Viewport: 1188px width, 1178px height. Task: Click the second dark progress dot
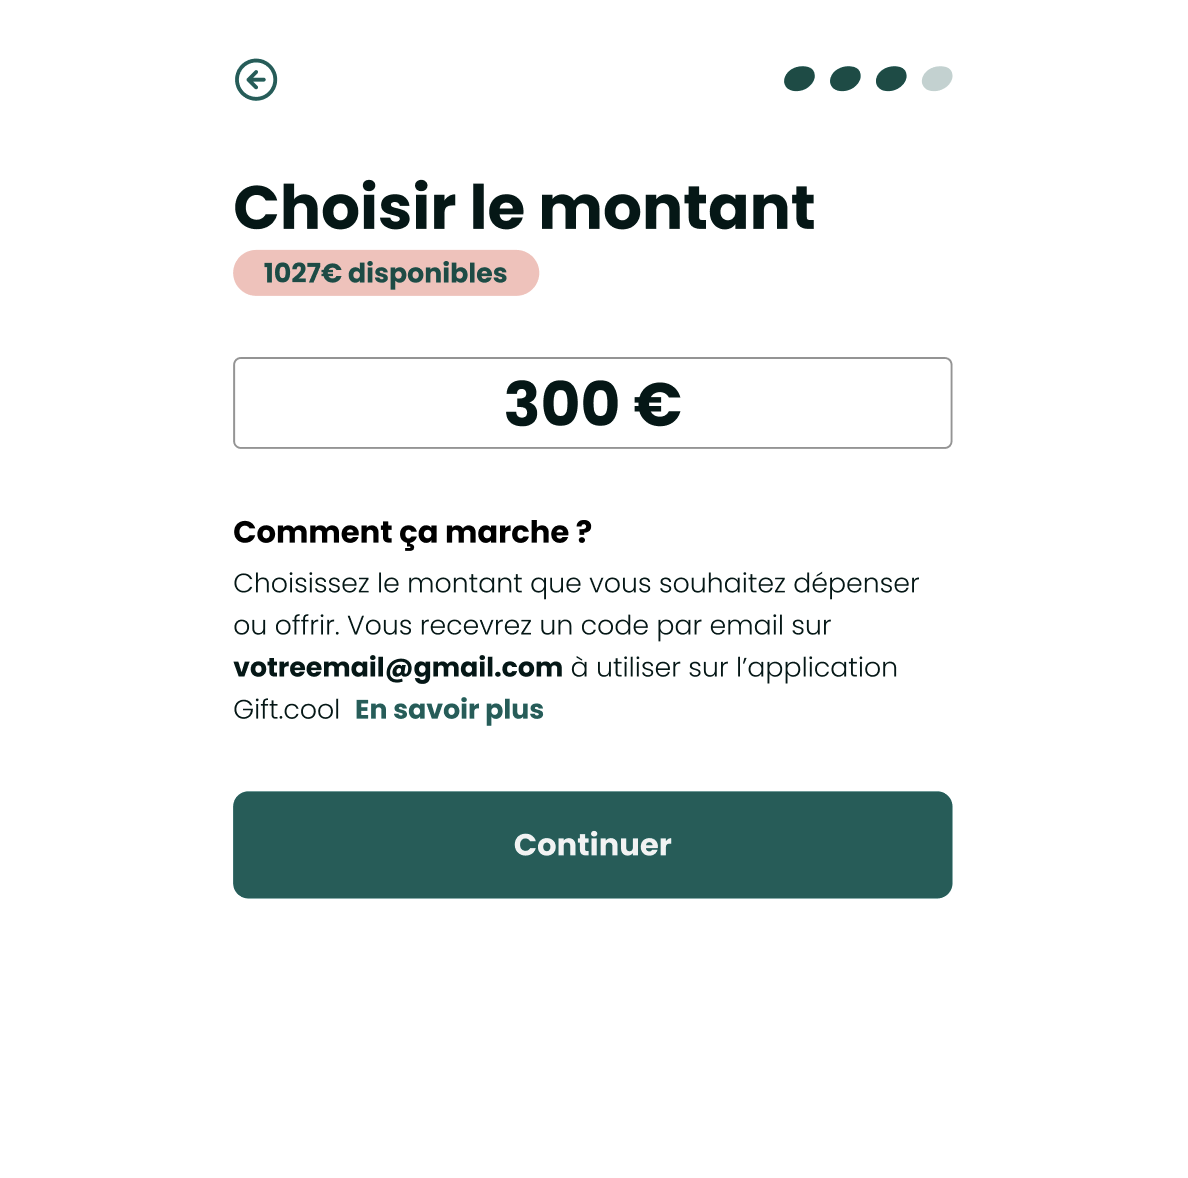pyautogui.click(x=845, y=79)
